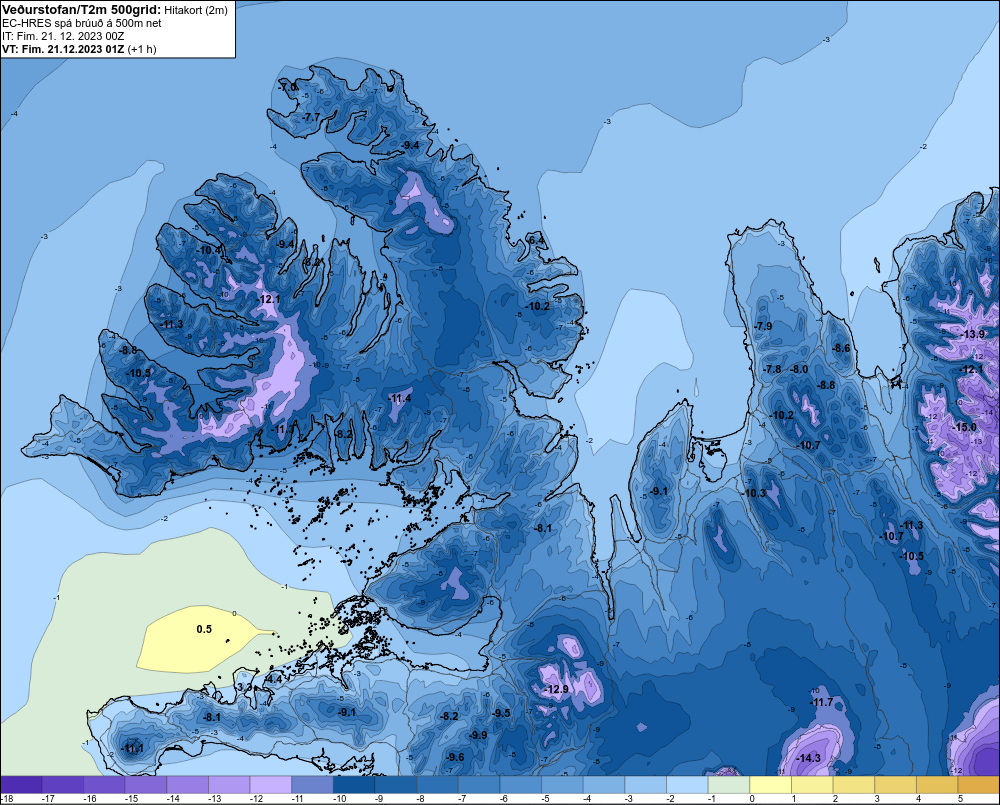Pick the dark blue legend swatch between -10 and -9

pos(354,785)
